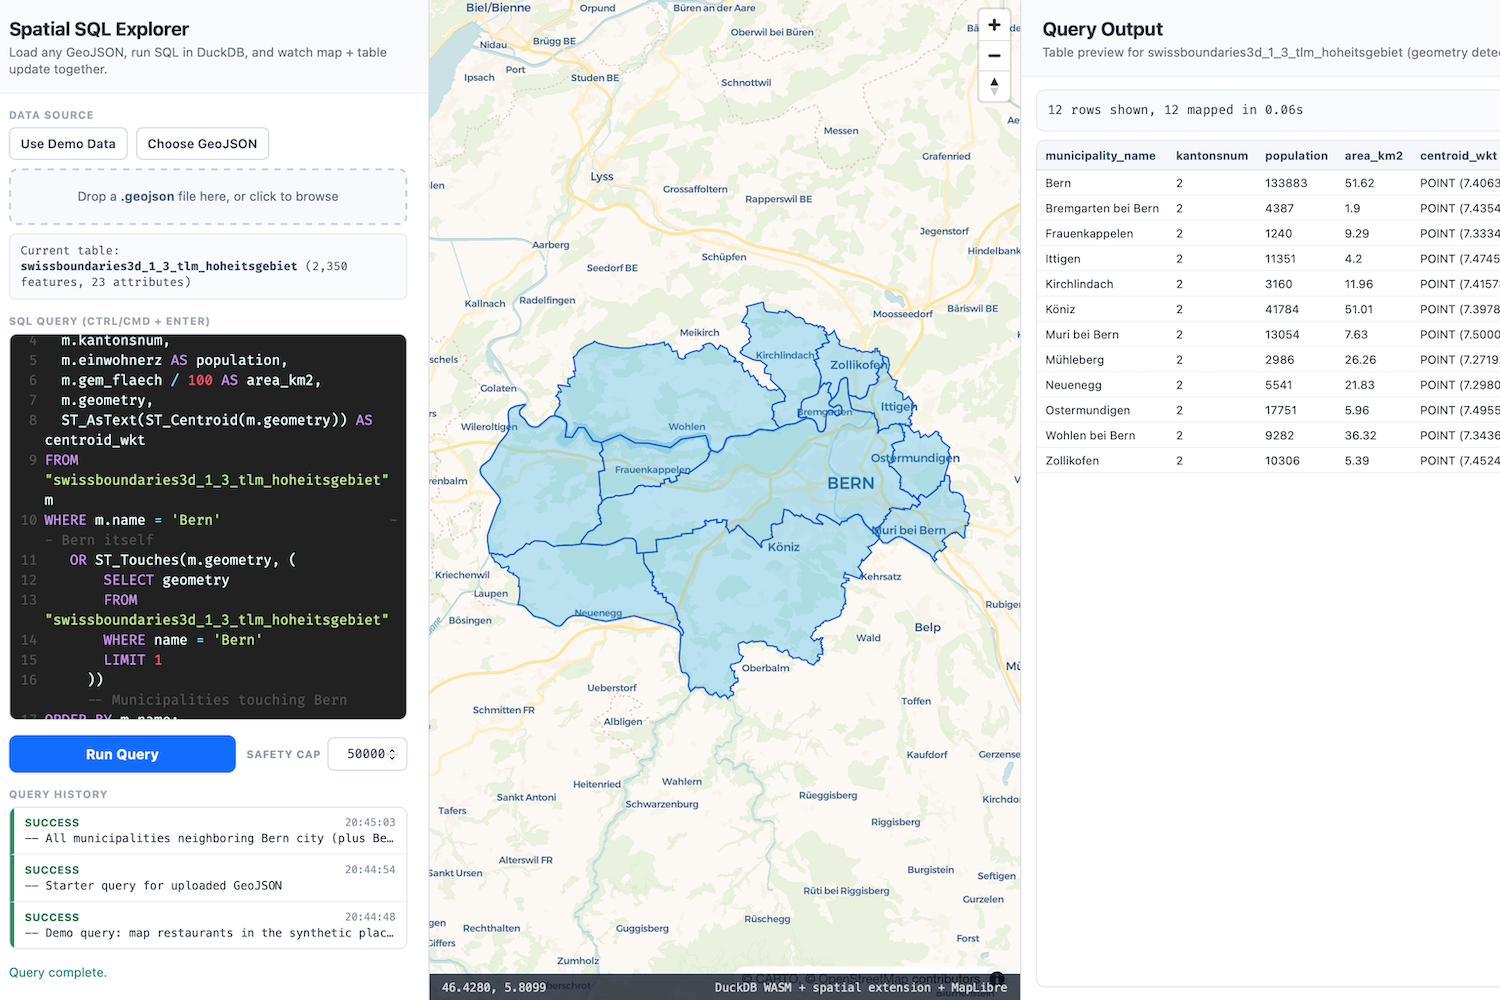This screenshot has height=1000, width=1500.
Task: Click the population column header
Action: (x=1296, y=155)
